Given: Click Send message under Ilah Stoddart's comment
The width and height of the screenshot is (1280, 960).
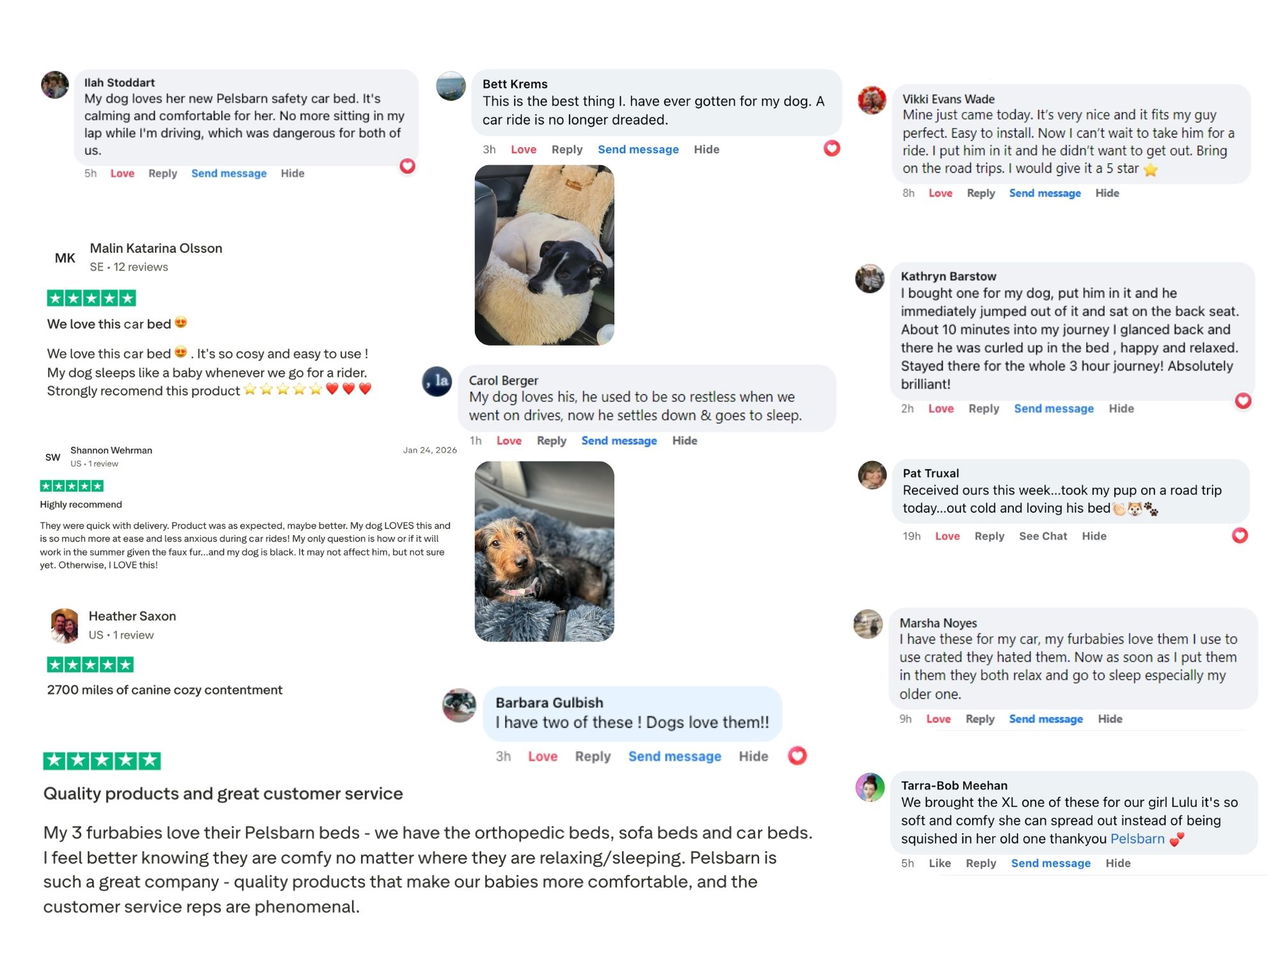Looking at the screenshot, I should click(x=229, y=174).
